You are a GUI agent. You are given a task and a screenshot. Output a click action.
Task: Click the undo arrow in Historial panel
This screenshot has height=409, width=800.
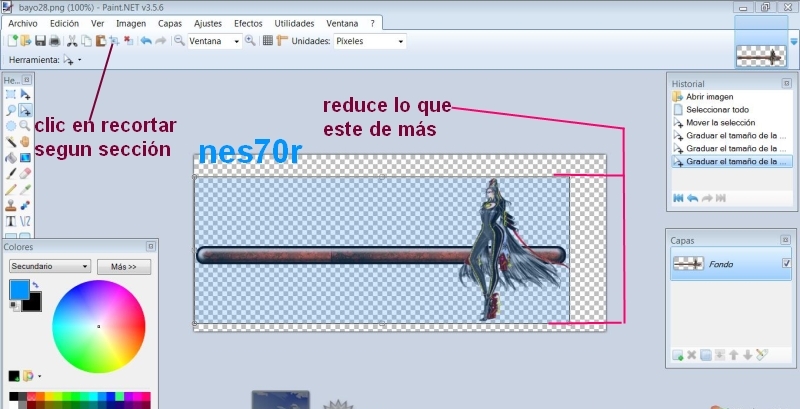click(x=692, y=198)
